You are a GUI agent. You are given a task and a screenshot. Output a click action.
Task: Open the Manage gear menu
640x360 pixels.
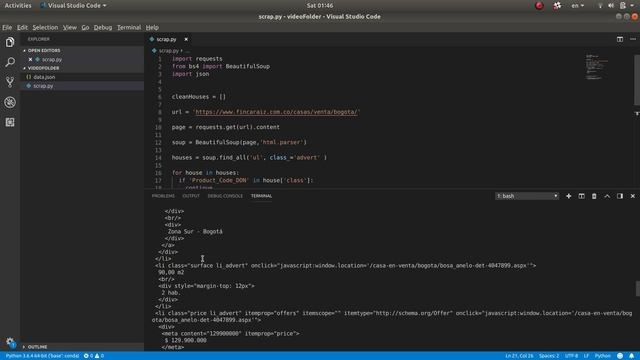pos(10,342)
